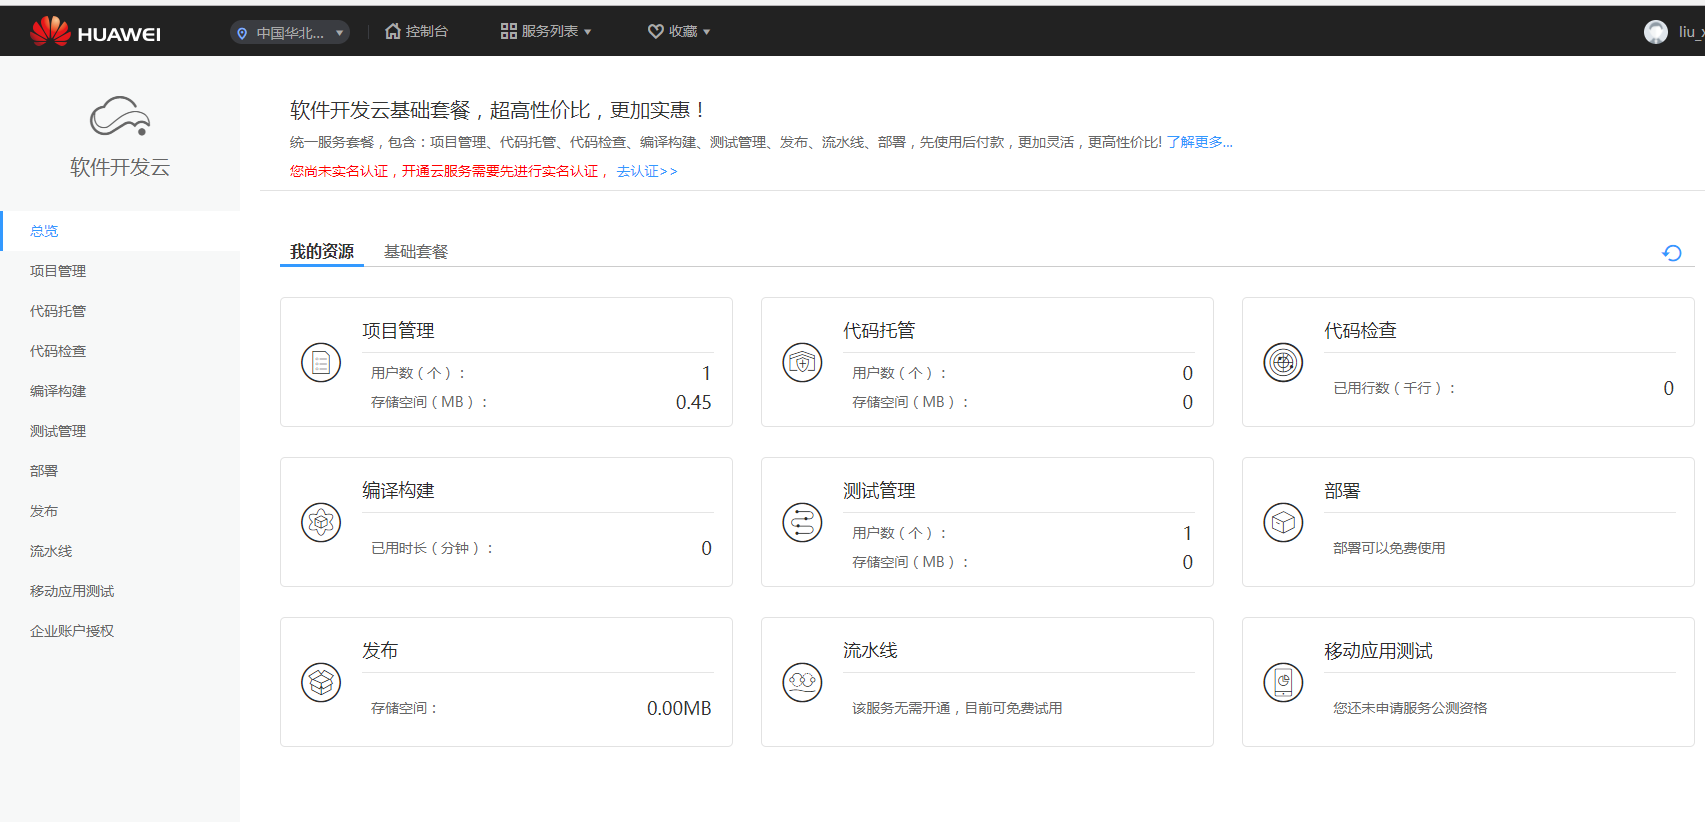
Task: Open the 代码托管 card title
Action: point(879,330)
